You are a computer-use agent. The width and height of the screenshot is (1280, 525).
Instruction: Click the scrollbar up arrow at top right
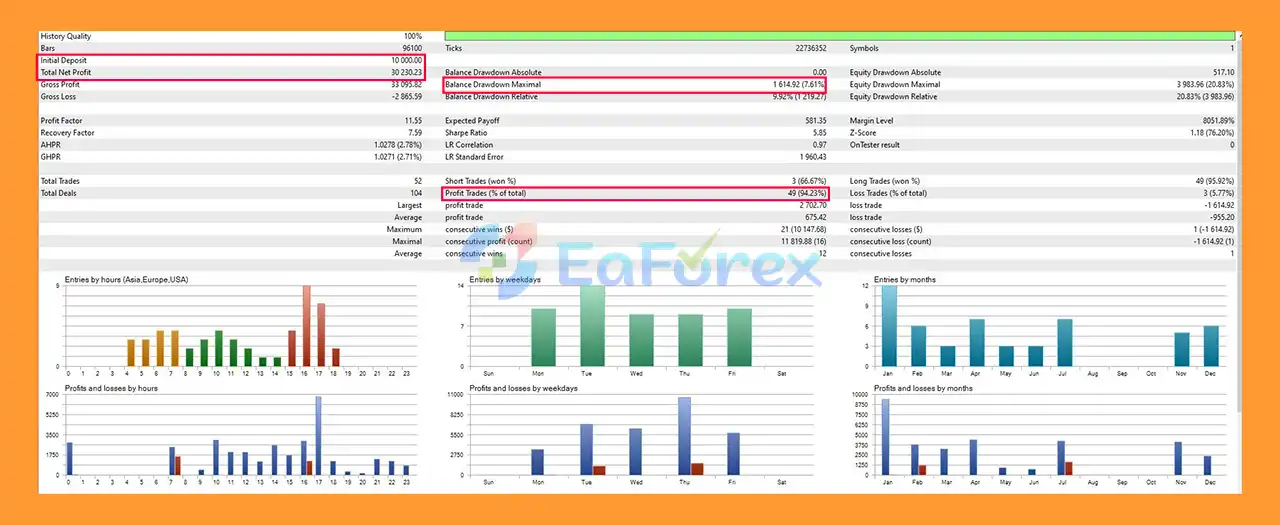pos(1238,37)
